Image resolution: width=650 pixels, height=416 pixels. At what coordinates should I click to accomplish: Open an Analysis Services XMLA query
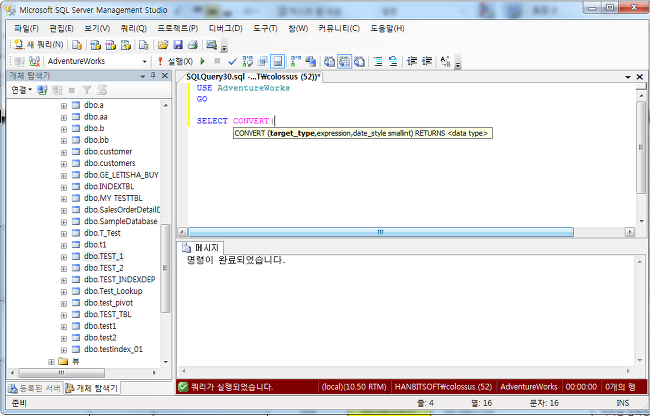[126, 45]
